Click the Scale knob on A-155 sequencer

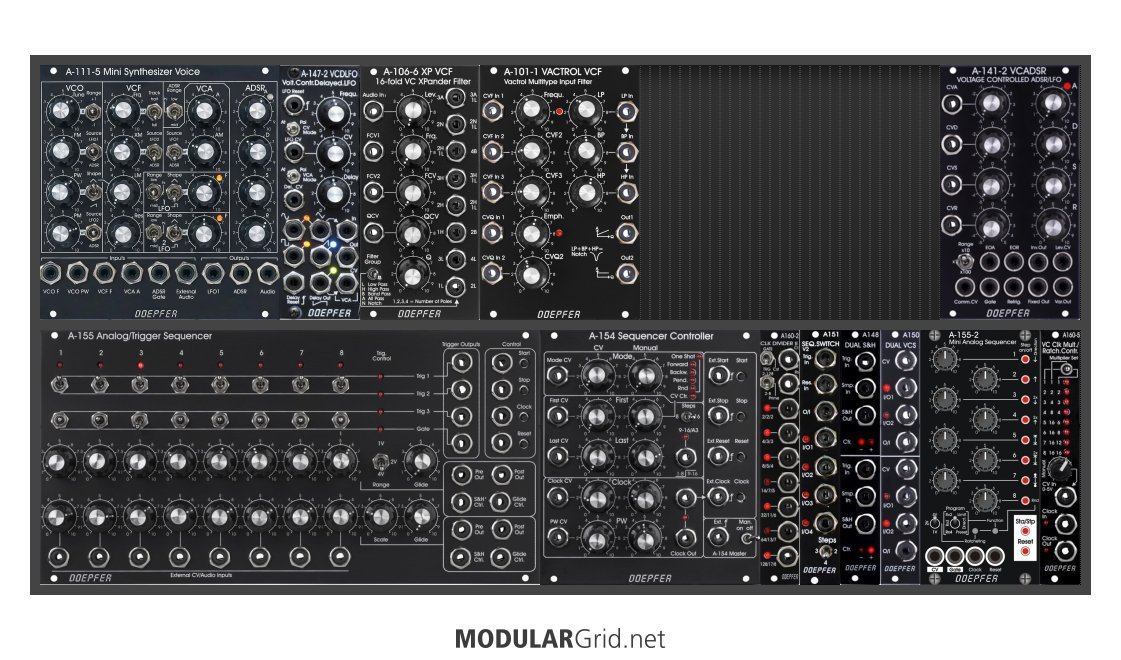381,516
